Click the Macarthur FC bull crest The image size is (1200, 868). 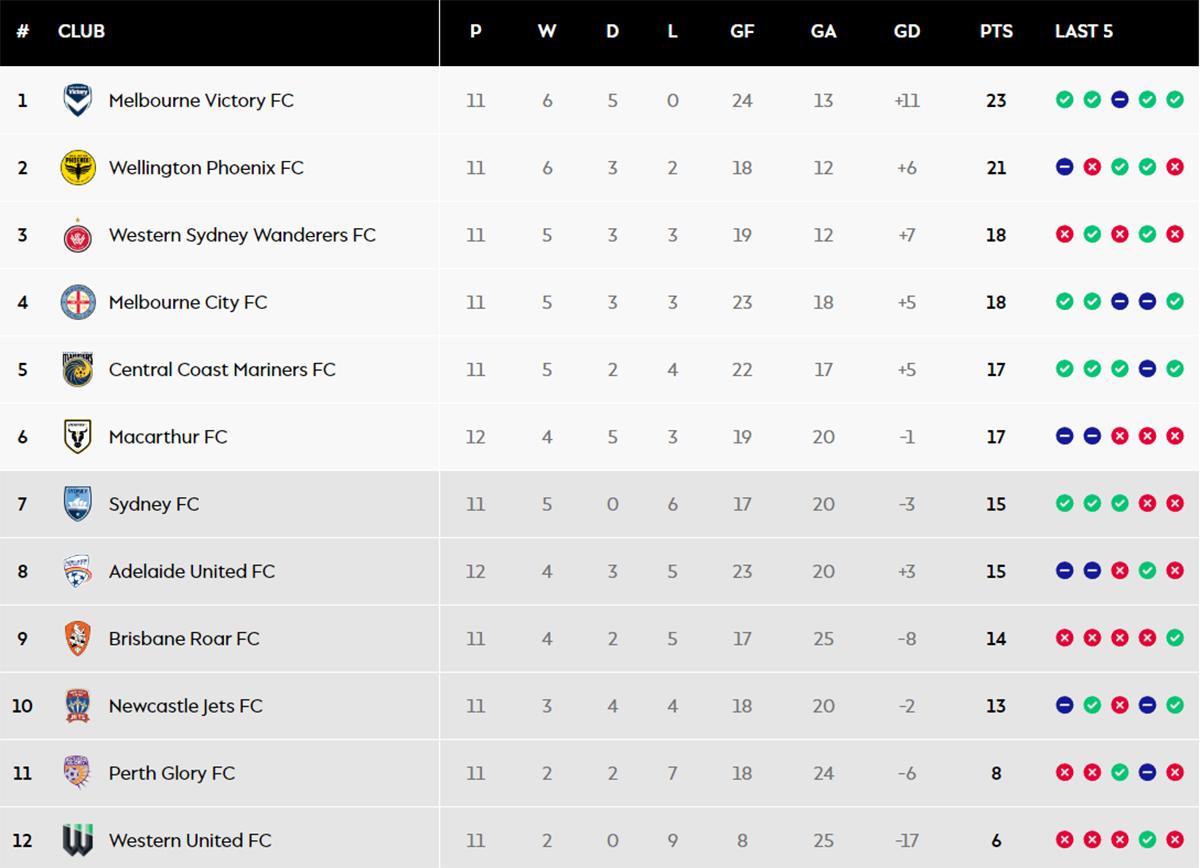78,436
